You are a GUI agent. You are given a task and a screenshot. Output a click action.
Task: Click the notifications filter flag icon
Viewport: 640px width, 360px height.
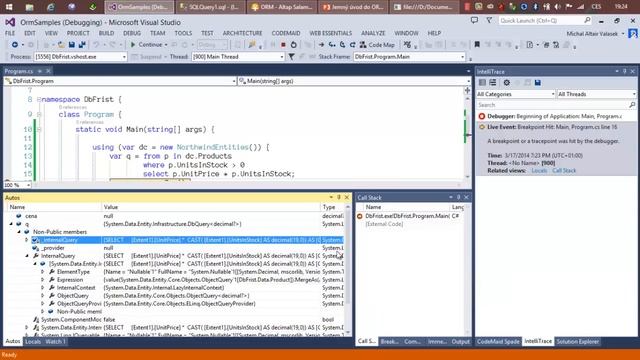click(x=489, y=20)
